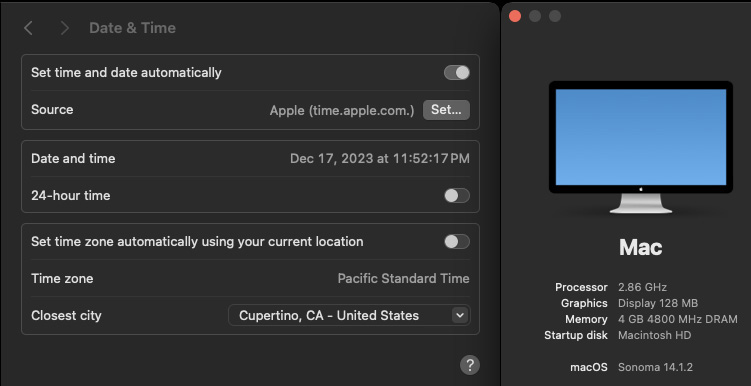Click the Pacific Standard Time value
This screenshot has height=386, width=751.
click(x=403, y=278)
